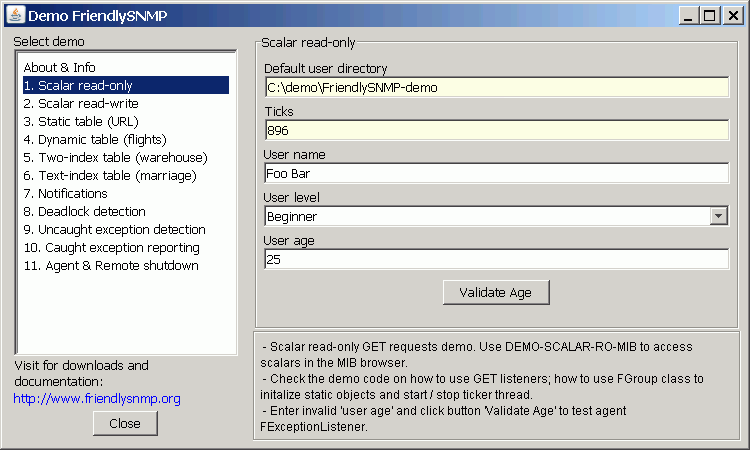The width and height of the screenshot is (750, 450).
Task: Click the Ticks value field
Action: (496, 130)
